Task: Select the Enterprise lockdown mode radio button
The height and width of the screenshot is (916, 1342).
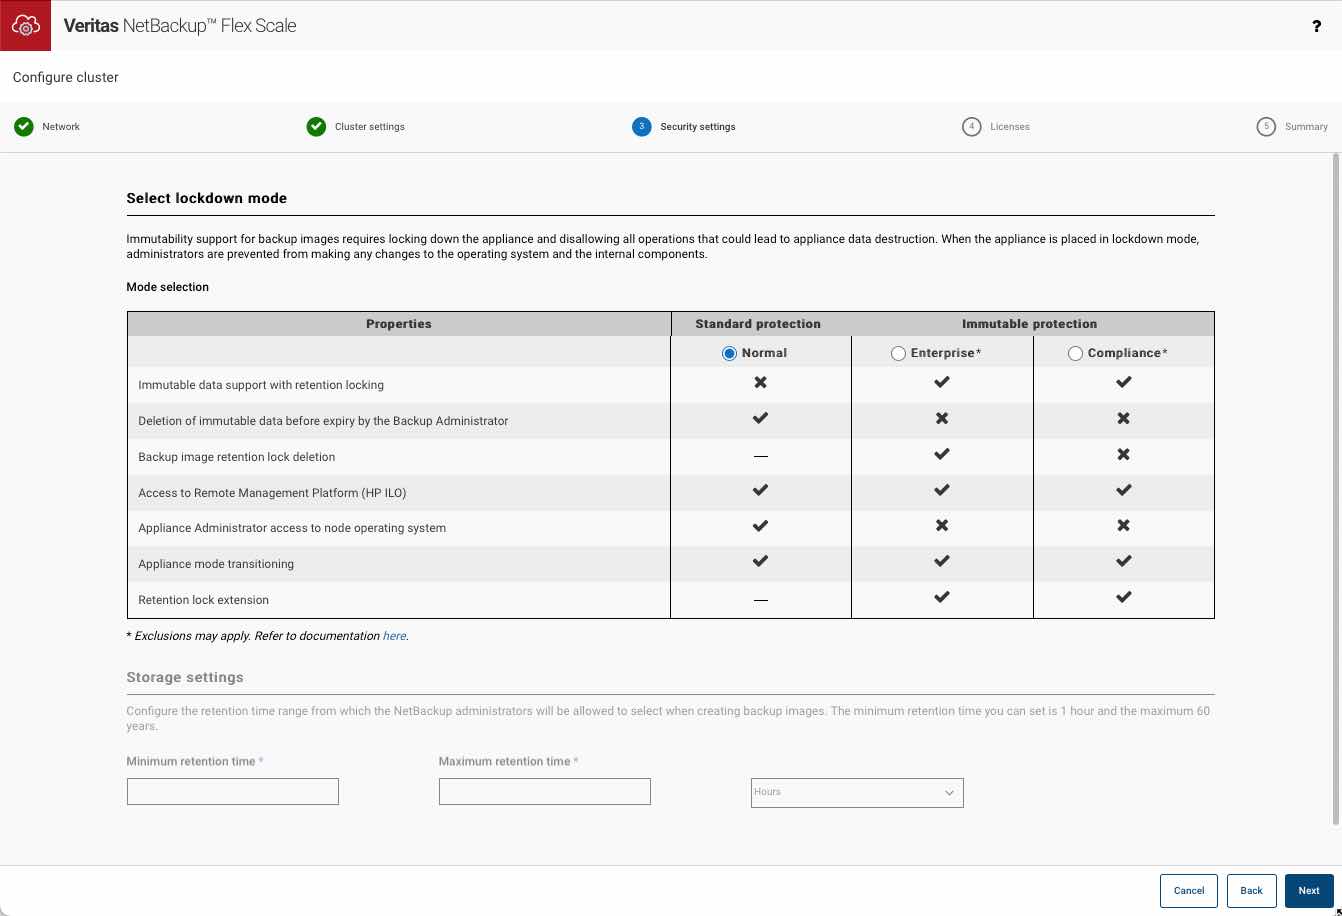Action: point(898,353)
